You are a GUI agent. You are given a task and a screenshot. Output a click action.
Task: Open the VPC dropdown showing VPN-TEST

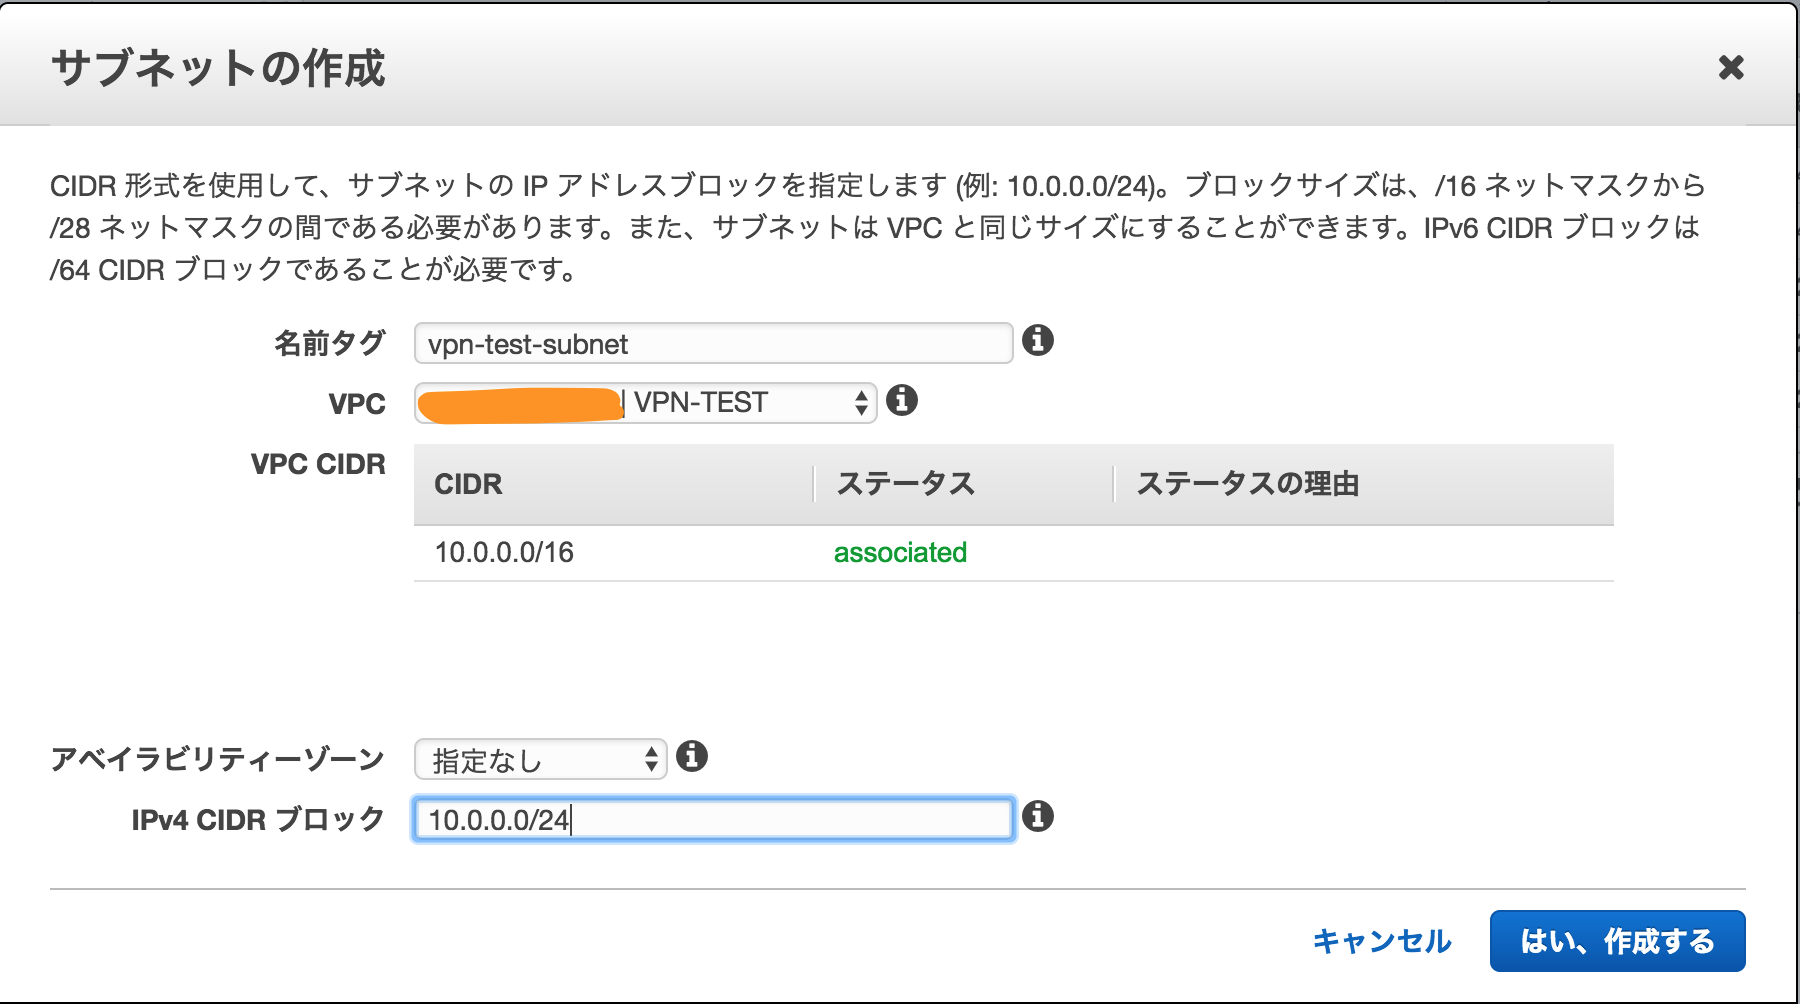[646, 403]
